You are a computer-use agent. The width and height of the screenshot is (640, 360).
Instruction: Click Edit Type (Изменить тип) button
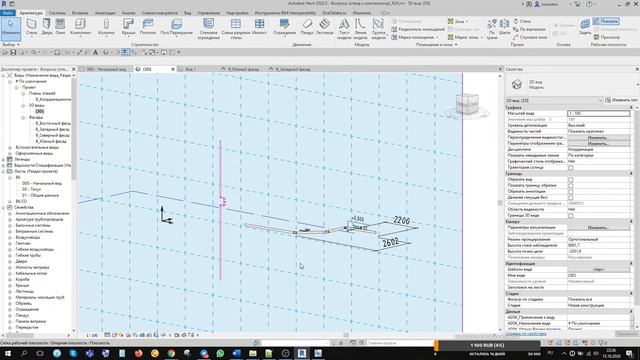tap(622, 100)
